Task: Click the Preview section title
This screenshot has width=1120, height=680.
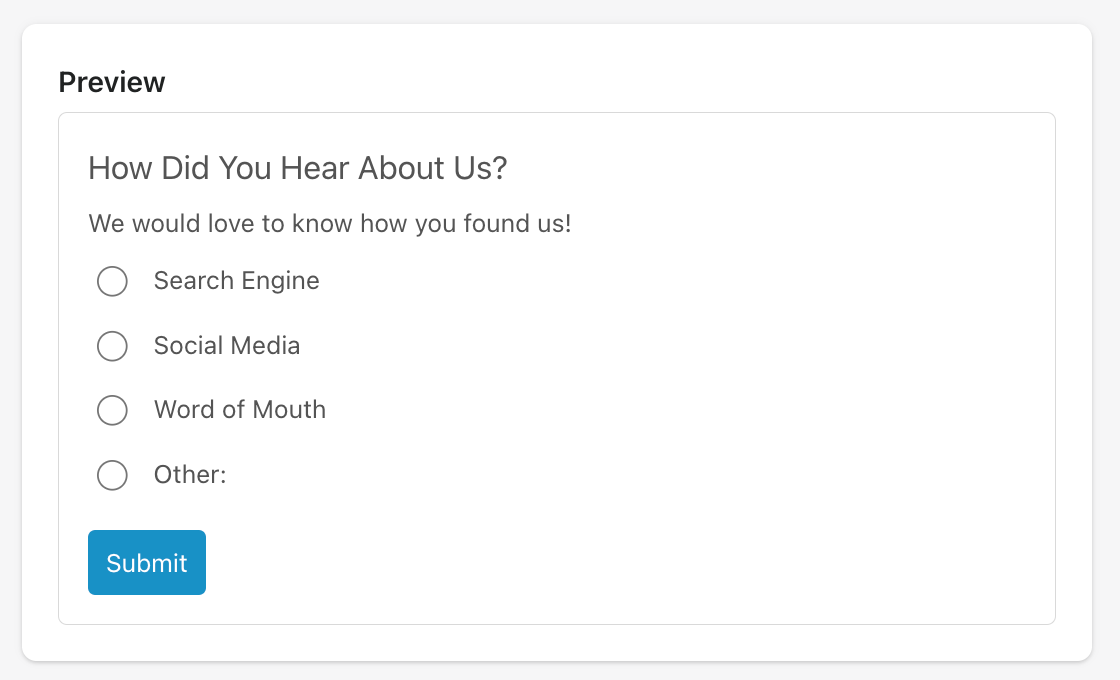Action: [112, 82]
